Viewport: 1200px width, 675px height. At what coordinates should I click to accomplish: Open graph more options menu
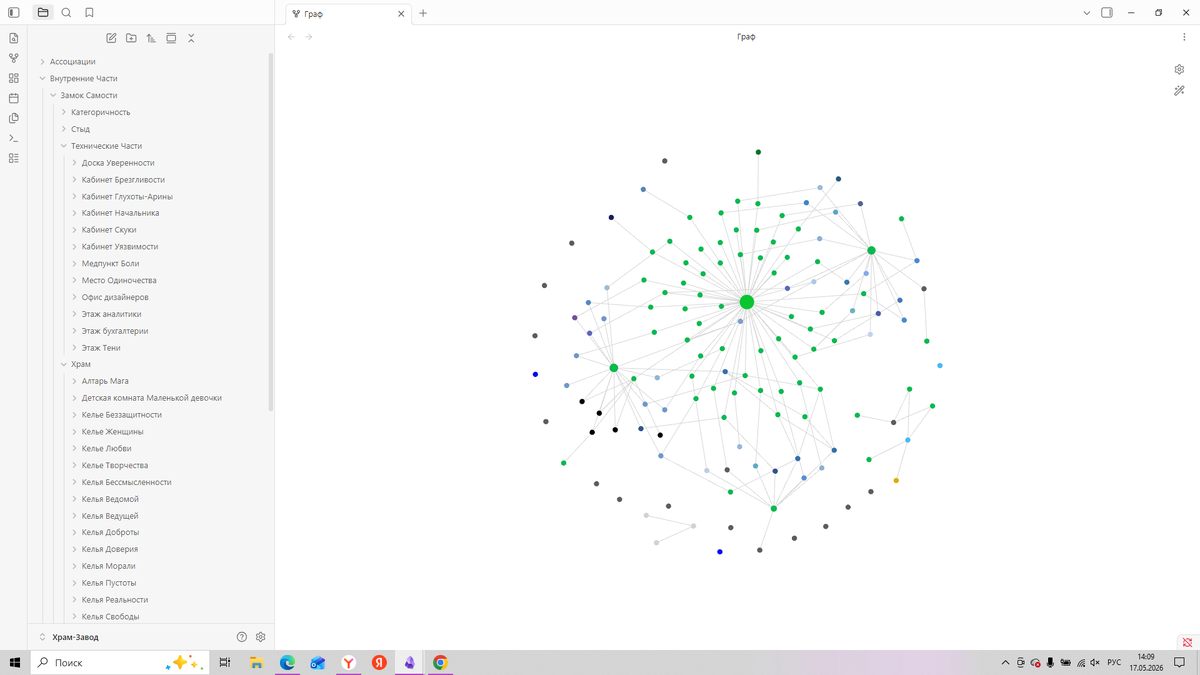coord(1184,37)
